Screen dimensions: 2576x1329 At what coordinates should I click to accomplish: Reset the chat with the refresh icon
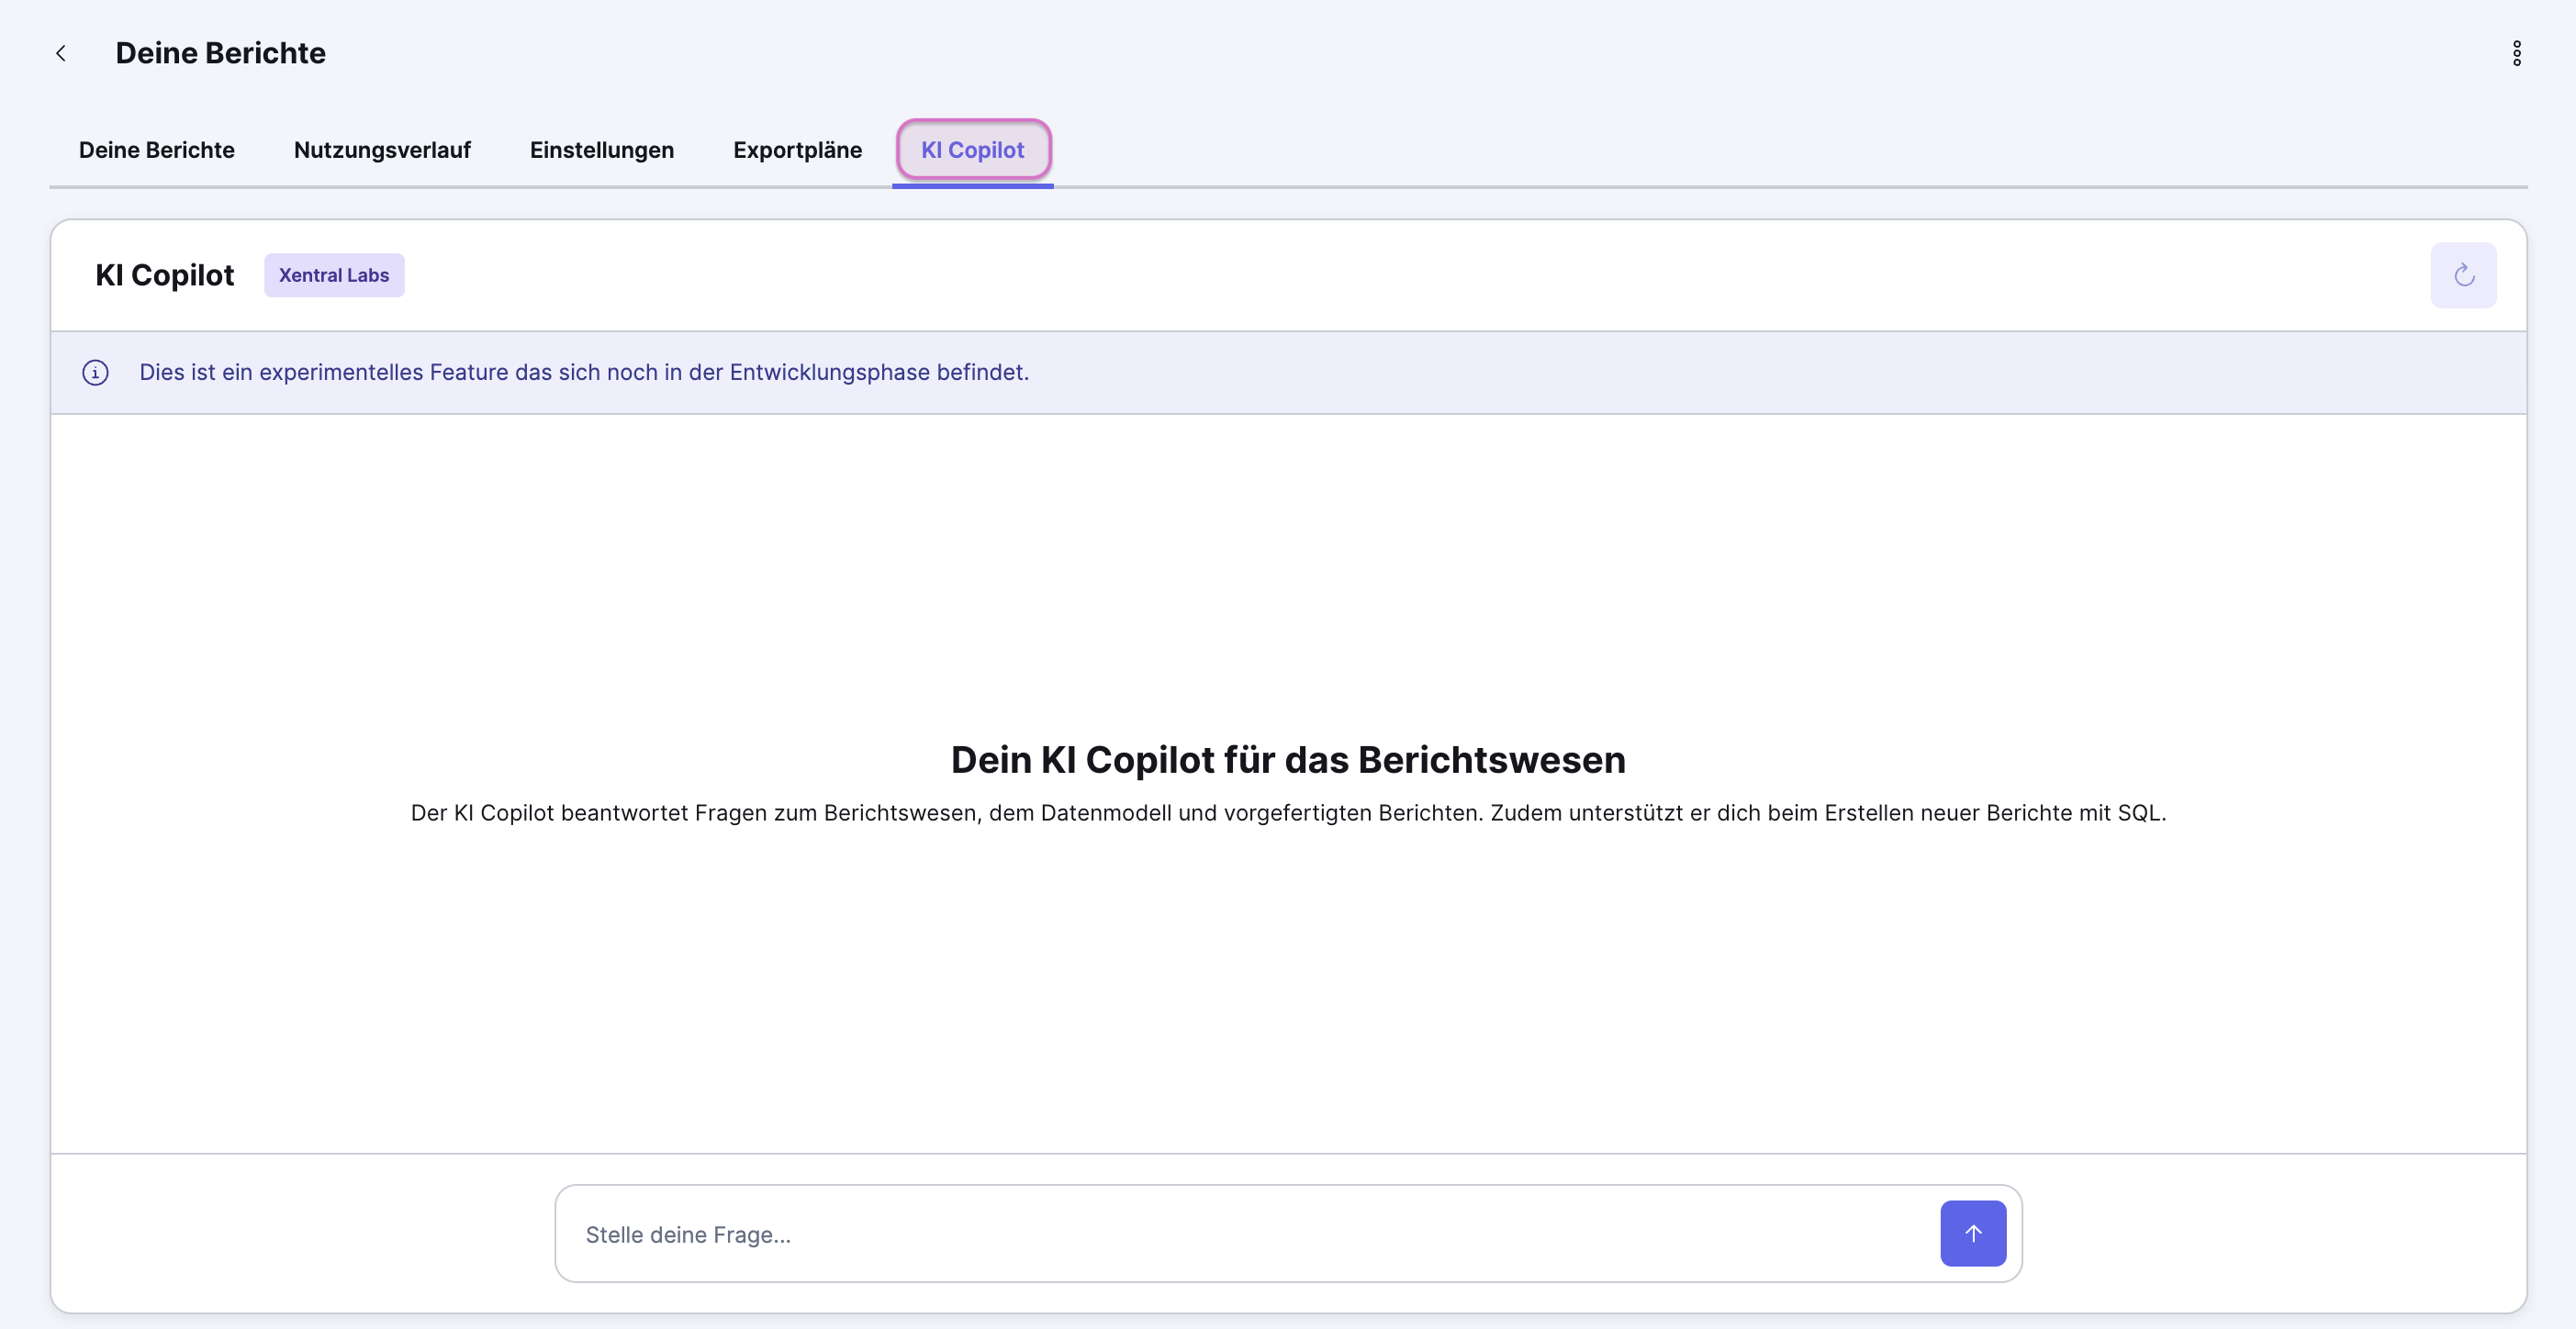(x=2463, y=275)
